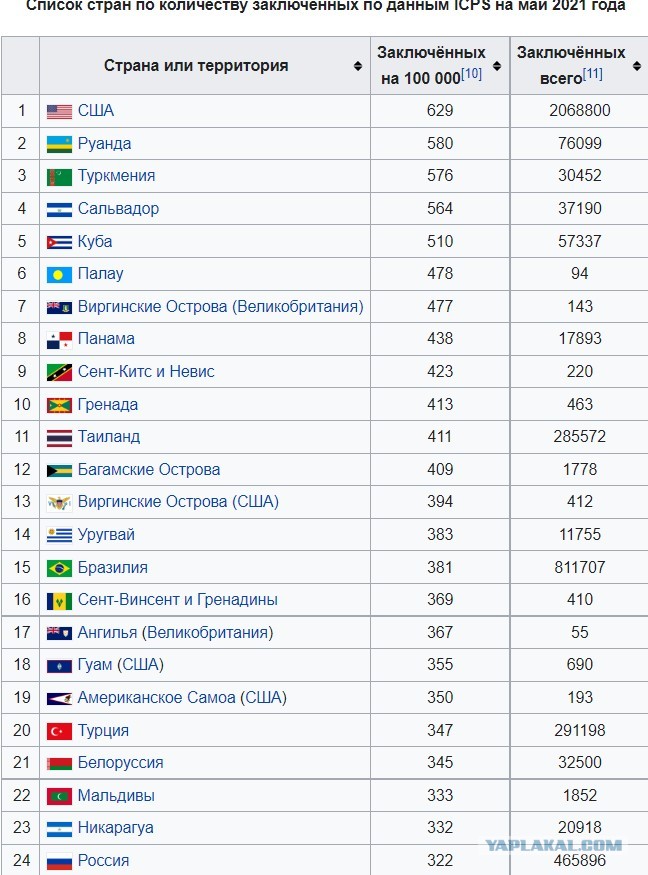Open the Сальвадор country link

pos(118,209)
